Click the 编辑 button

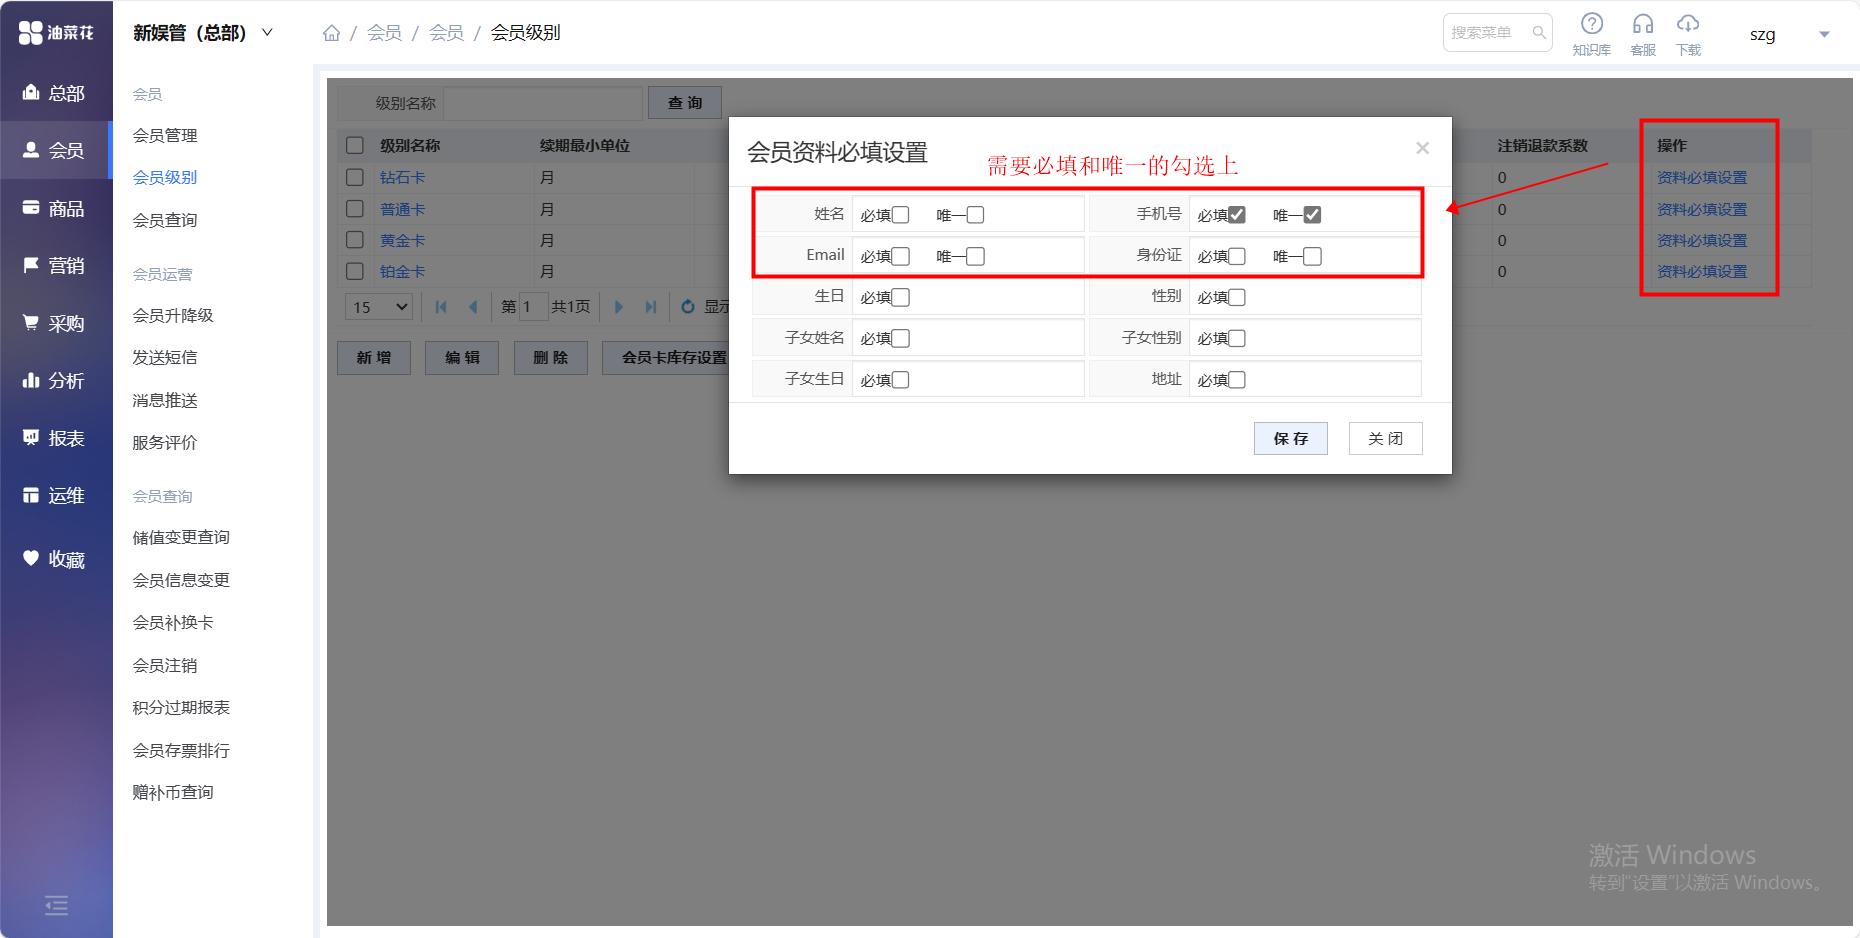(x=462, y=357)
